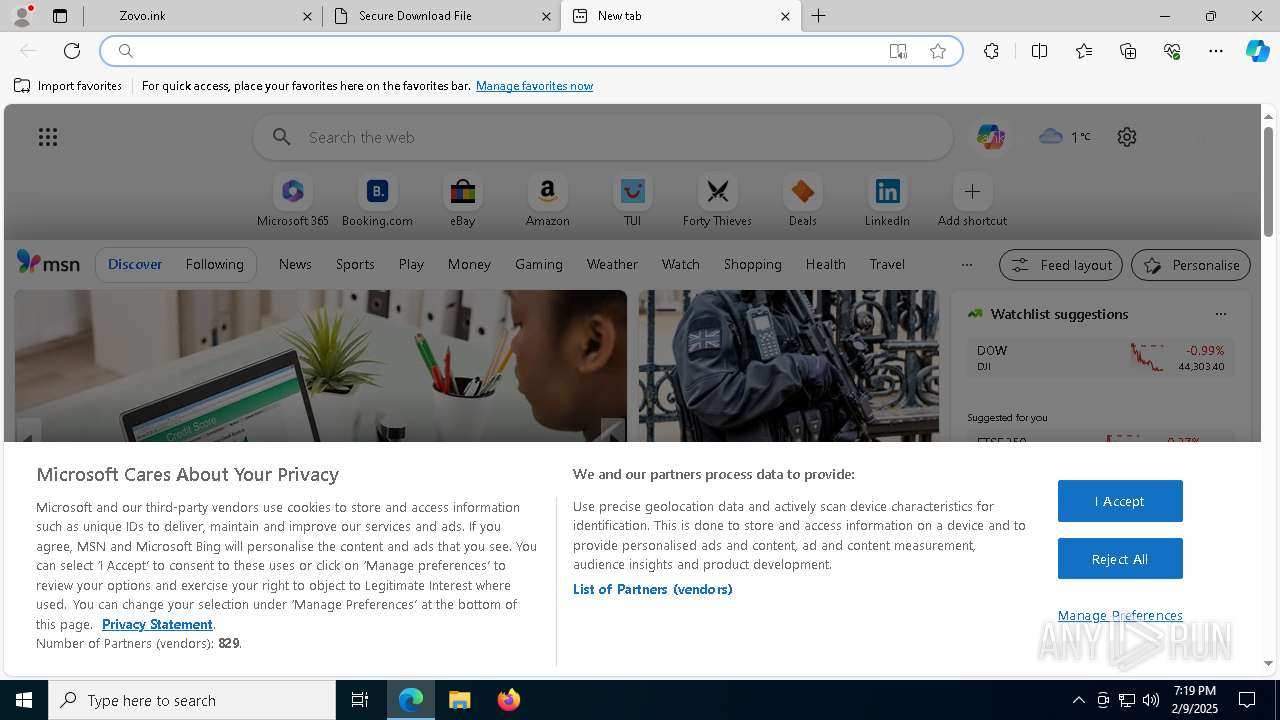
Task: Open Manage favorites now link
Action: 534,86
